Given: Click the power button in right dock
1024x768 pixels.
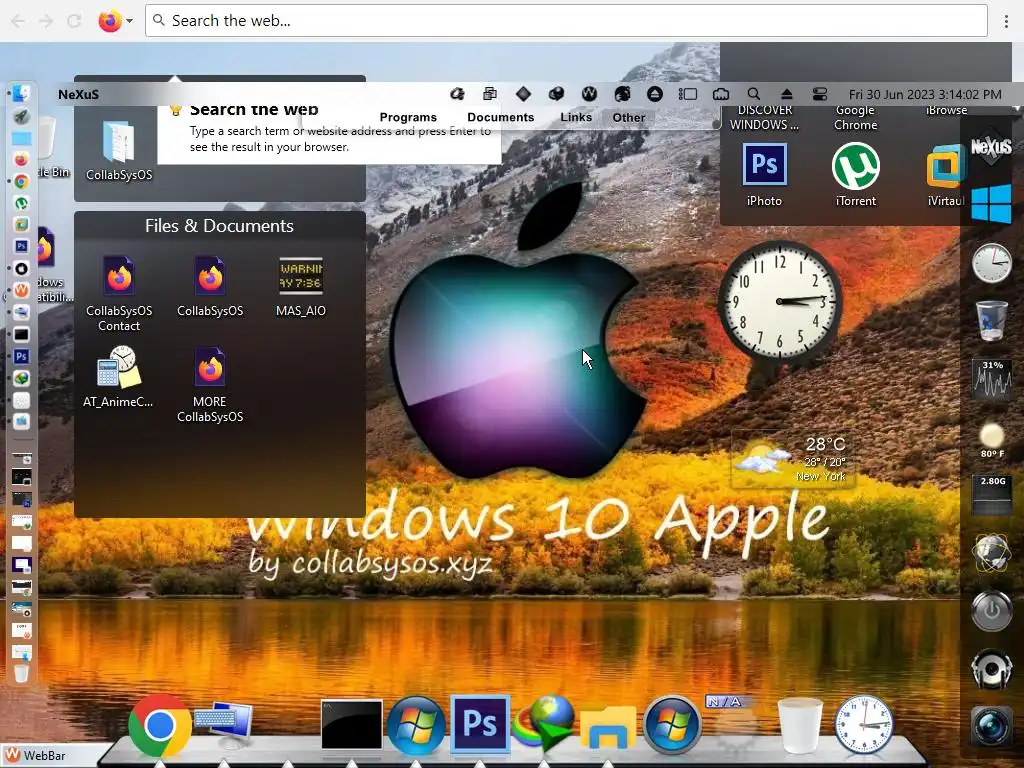Looking at the screenshot, I should click(991, 611).
